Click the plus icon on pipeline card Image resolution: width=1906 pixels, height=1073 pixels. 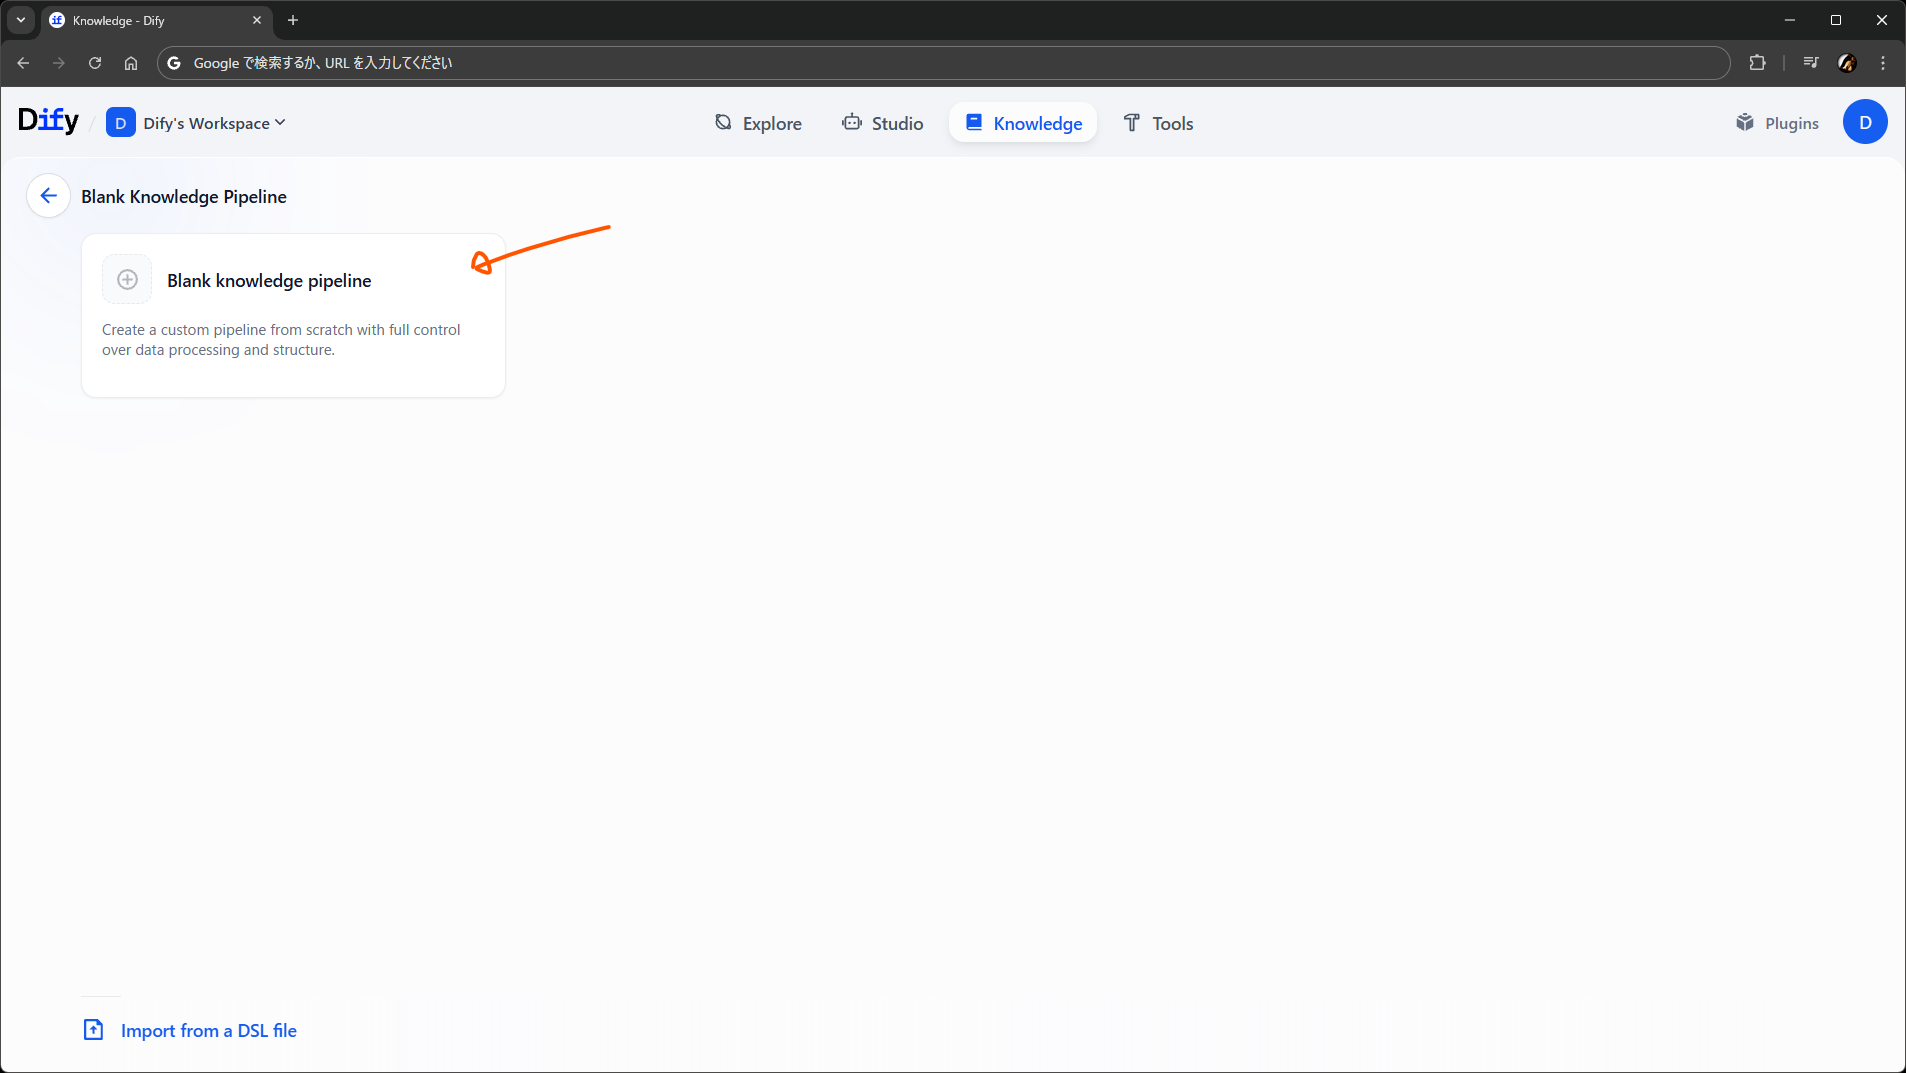[x=127, y=280]
